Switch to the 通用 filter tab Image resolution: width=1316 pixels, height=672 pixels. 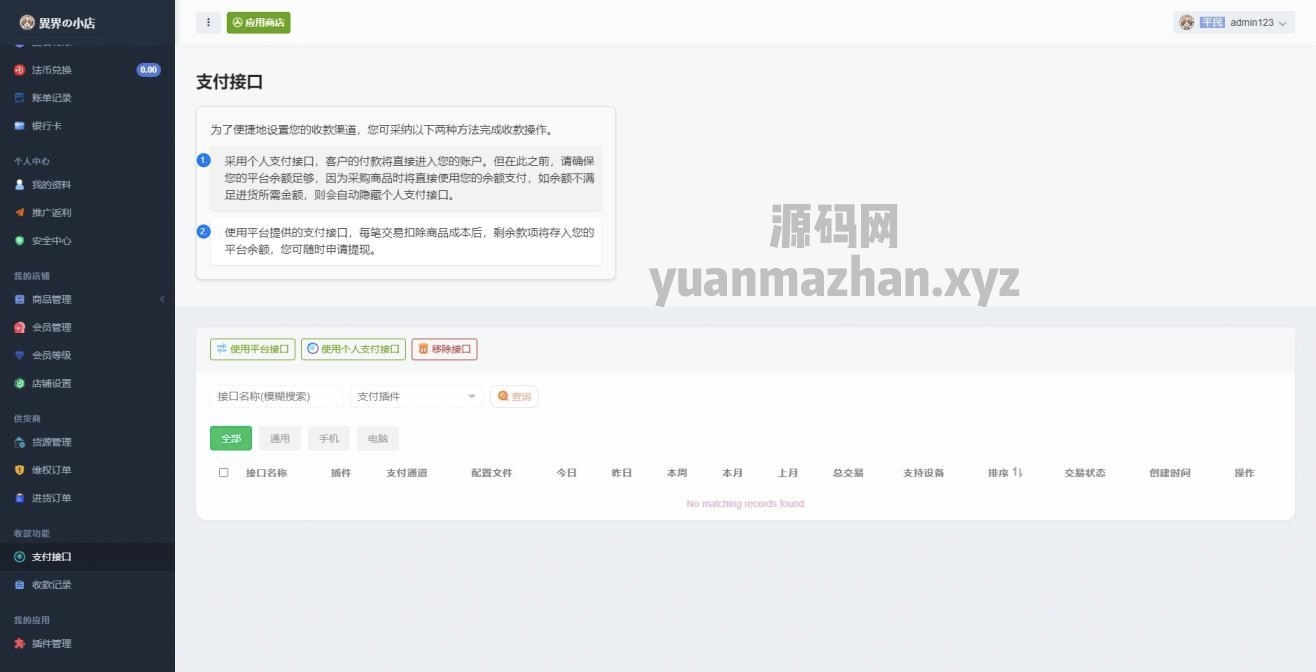pyautogui.click(x=280, y=438)
